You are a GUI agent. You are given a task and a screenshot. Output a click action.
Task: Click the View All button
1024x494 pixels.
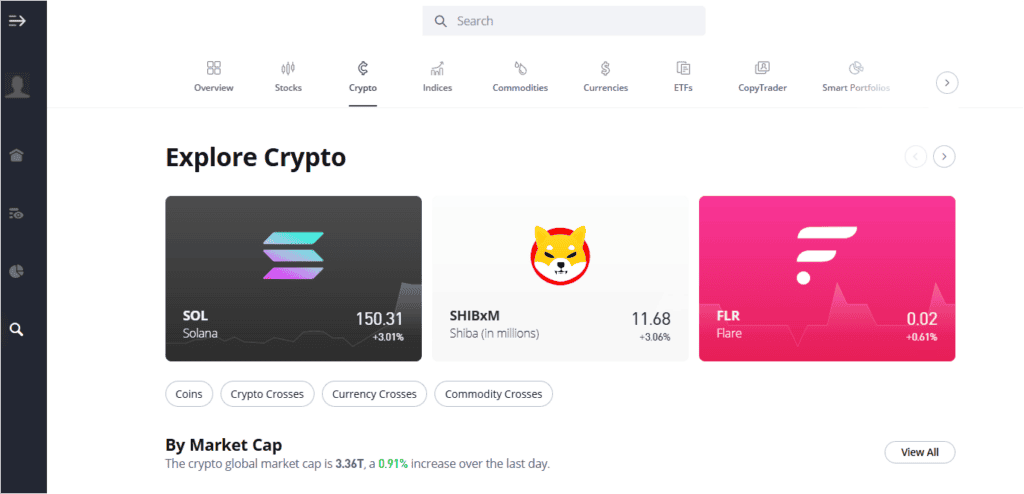click(x=919, y=452)
